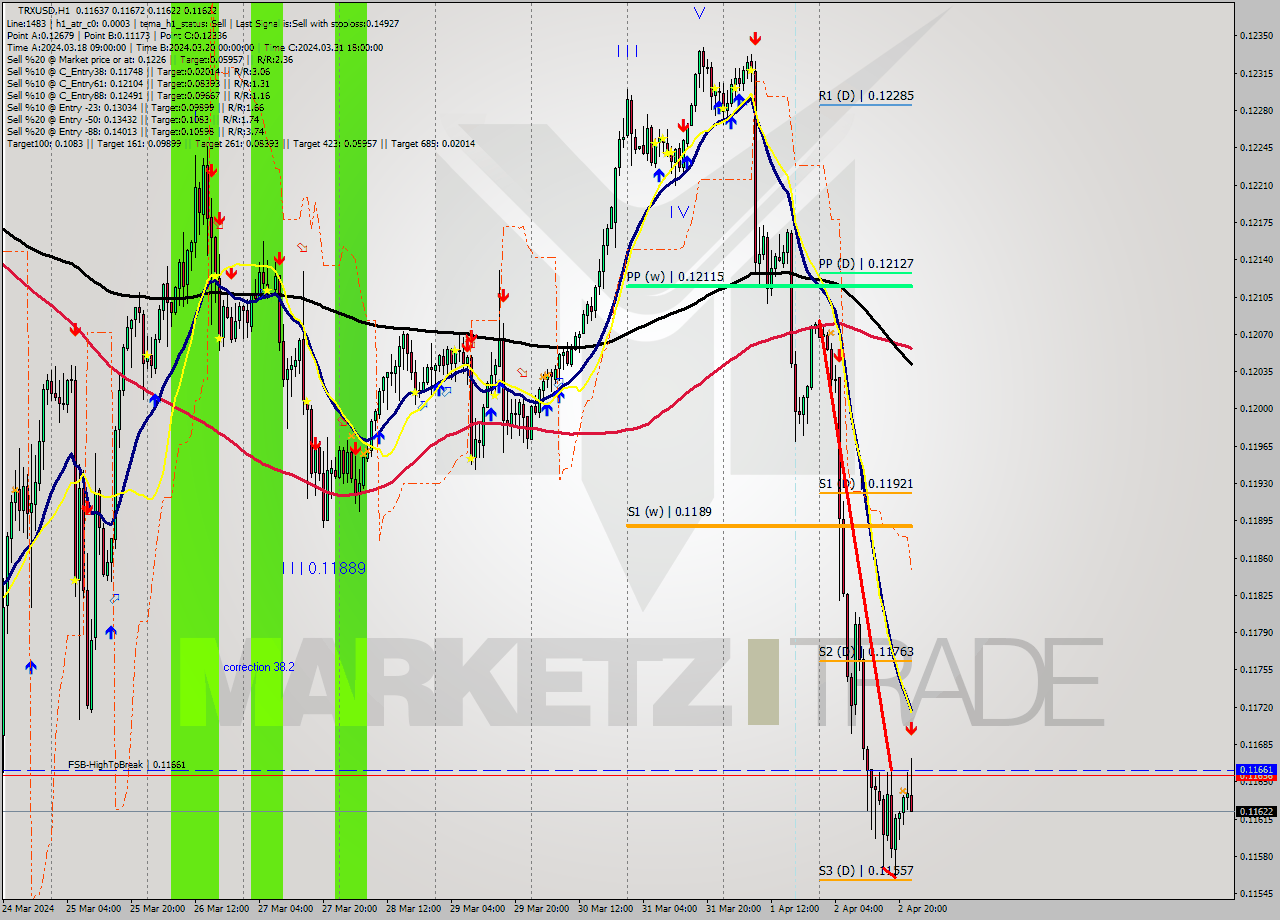1280x920 pixels.
Task: Select the 'Sell %10 @ C_Entry88' line
Action: point(138,95)
